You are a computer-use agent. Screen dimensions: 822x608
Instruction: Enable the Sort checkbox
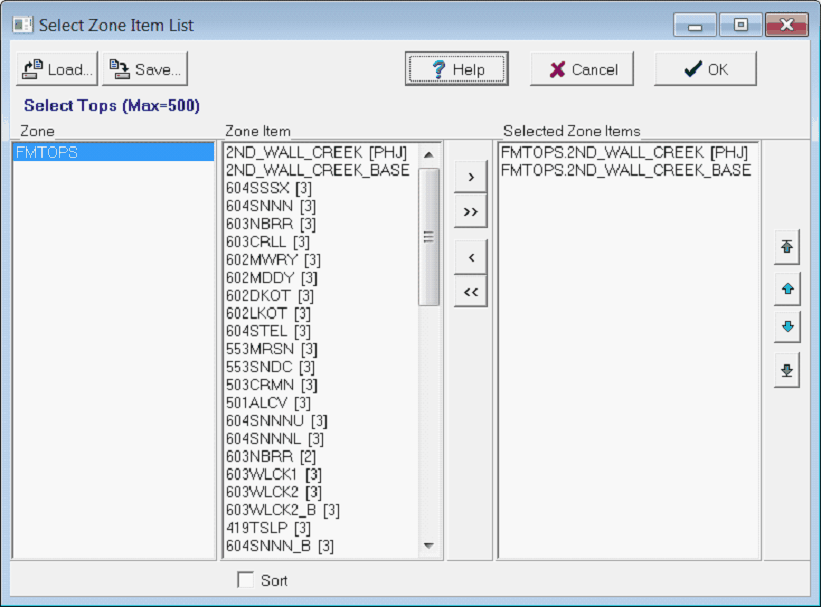click(245, 580)
